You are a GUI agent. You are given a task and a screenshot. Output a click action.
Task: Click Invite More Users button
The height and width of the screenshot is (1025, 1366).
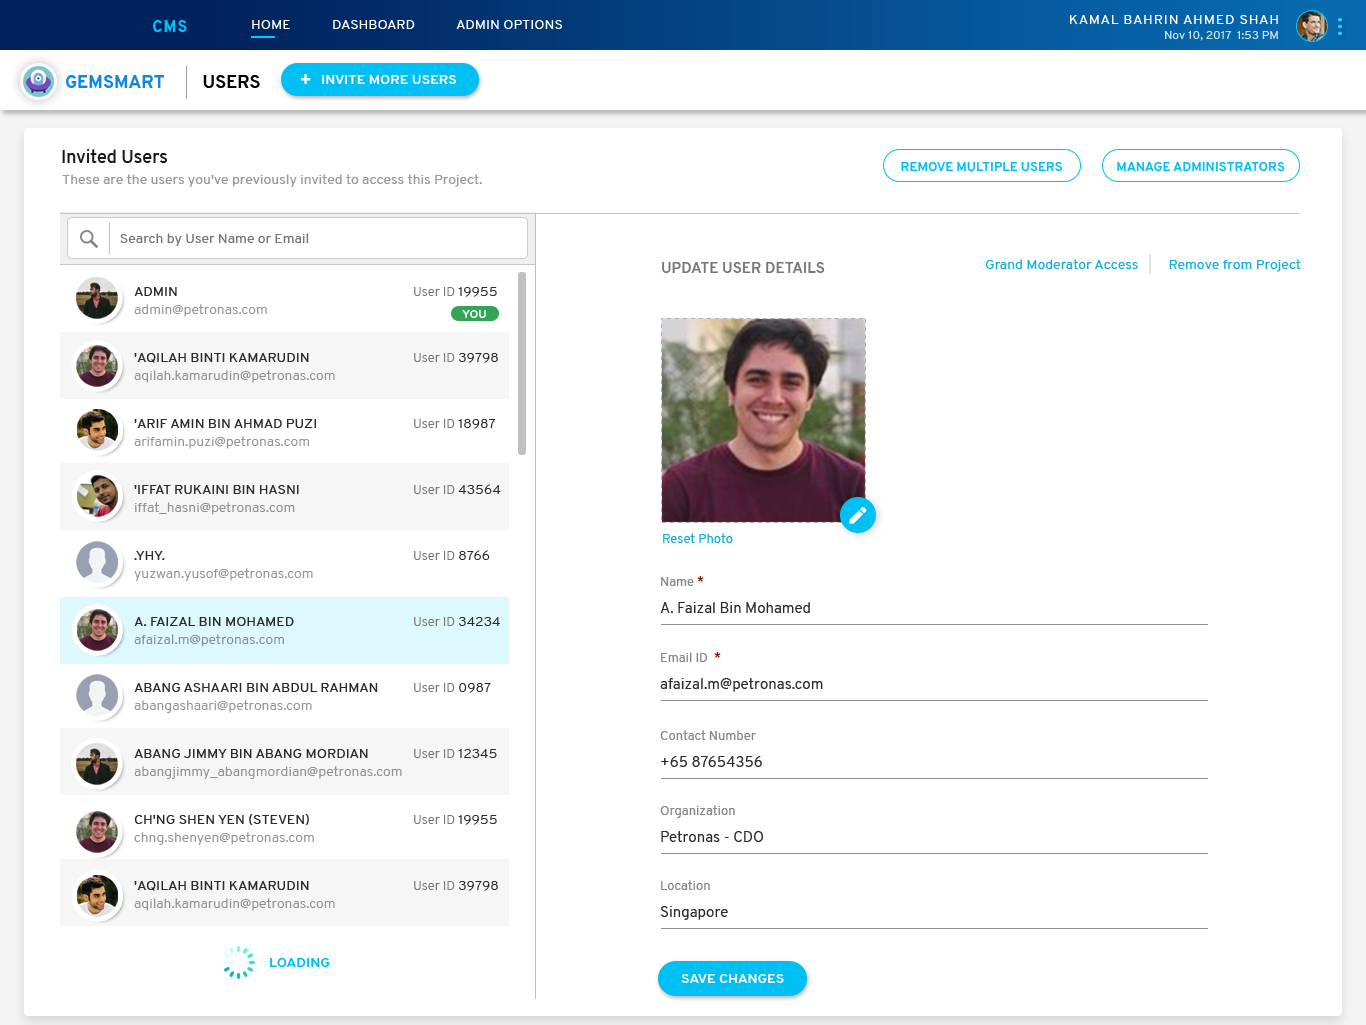(x=379, y=80)
